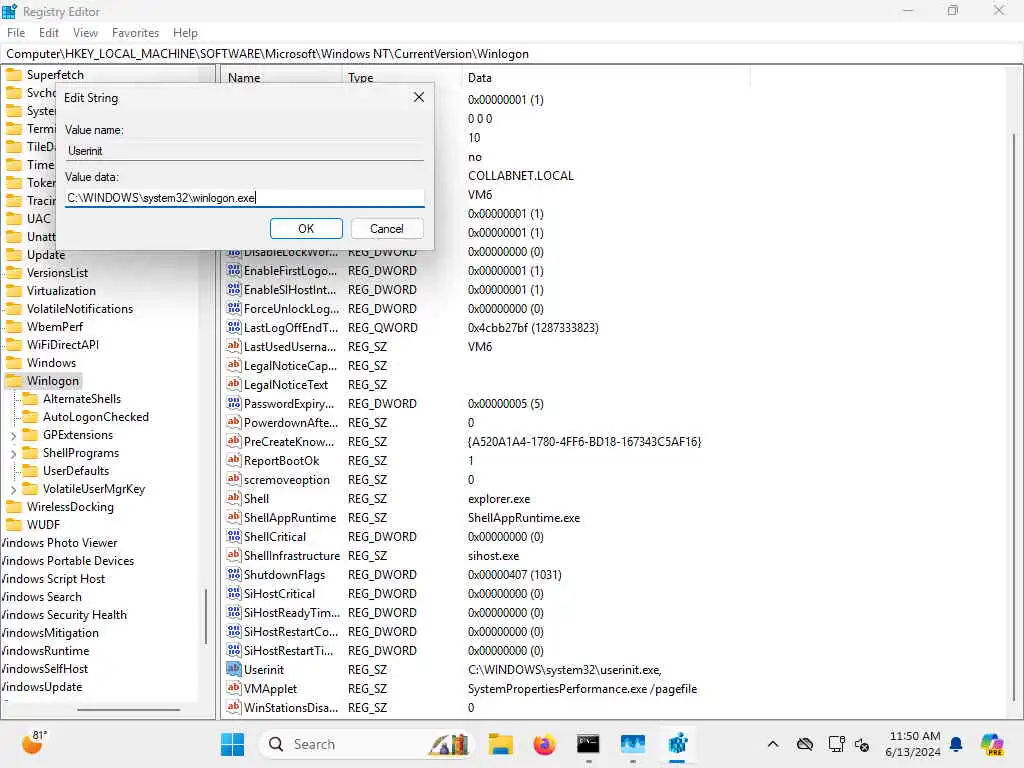Select the UserDefaults folder icon
This screenshot has width=1024, height=768.
click(x=30, y=471)
